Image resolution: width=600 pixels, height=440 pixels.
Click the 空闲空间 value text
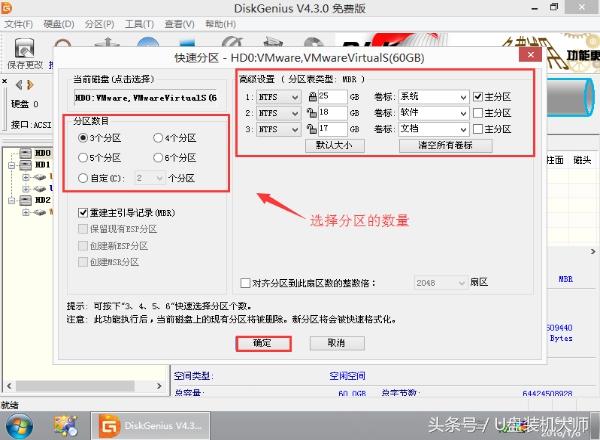tap(347, 376)
